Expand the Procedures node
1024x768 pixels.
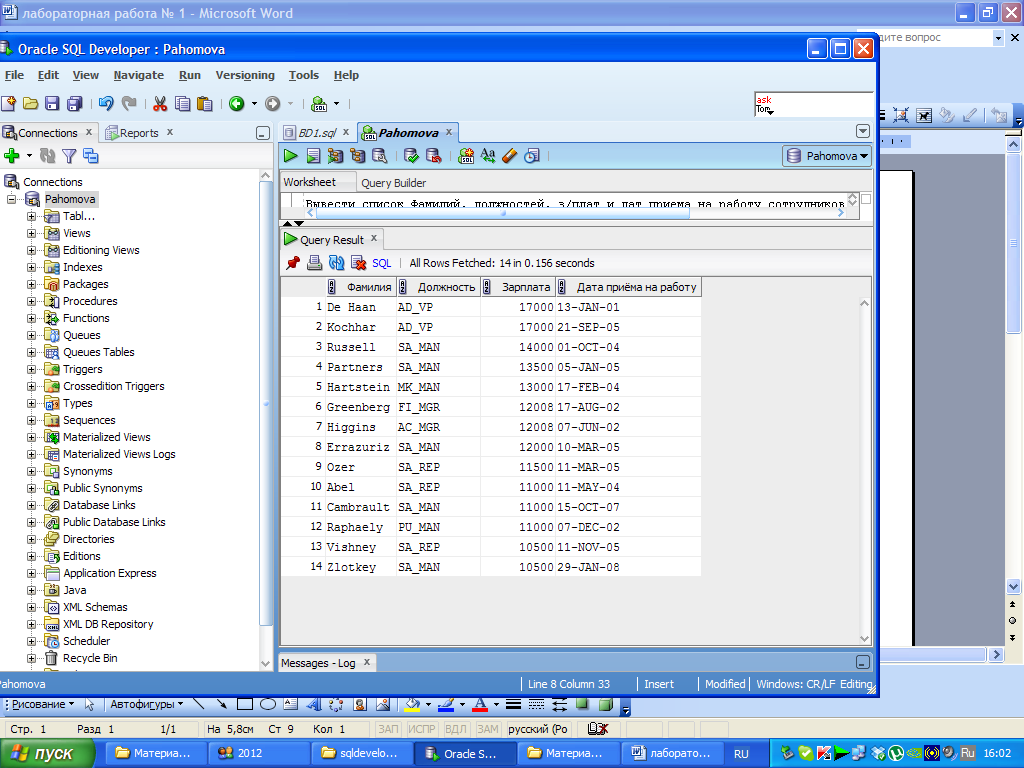point(31,301)
